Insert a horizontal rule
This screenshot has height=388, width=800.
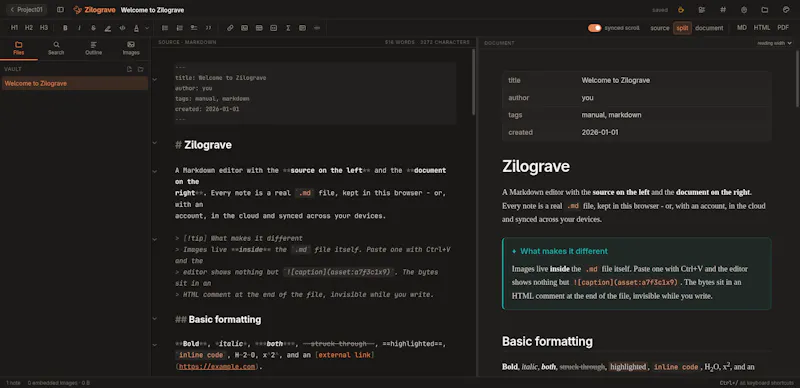tap(317, 28)
